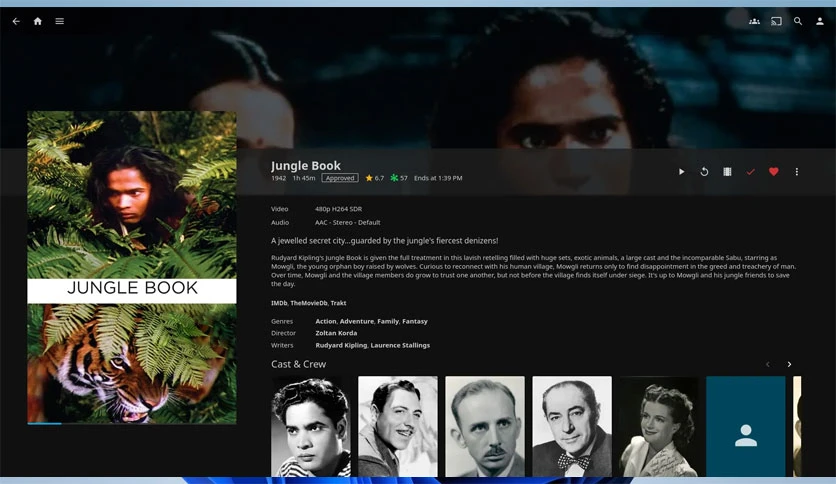Image resolution: width=836 pixels, height=484 pixels.
Task: Open the IMDb link
Action: (279, 303)
